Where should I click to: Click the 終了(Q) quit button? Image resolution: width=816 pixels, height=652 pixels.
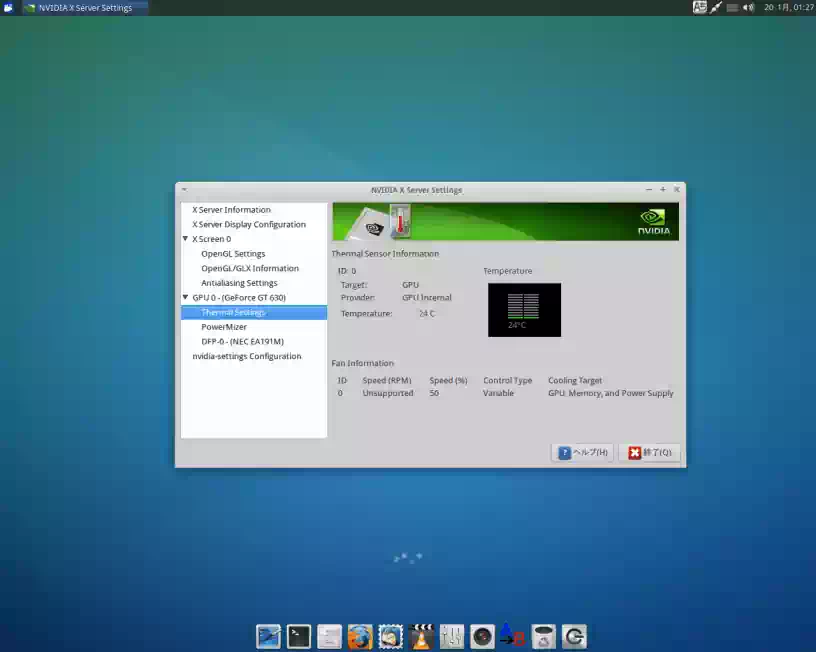coord(649,452)
